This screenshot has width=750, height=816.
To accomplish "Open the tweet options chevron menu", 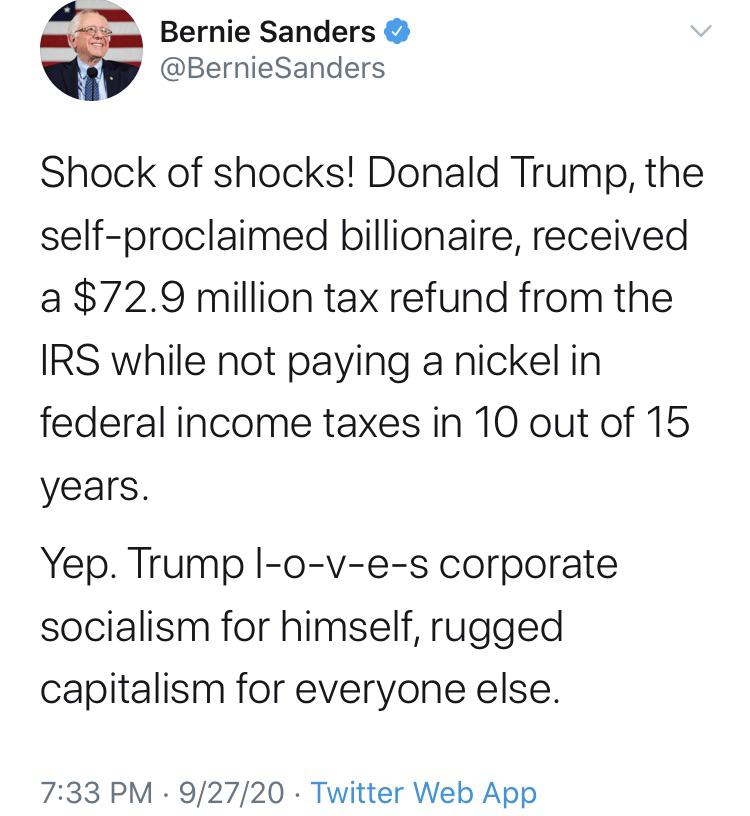I will pos(702,33).
